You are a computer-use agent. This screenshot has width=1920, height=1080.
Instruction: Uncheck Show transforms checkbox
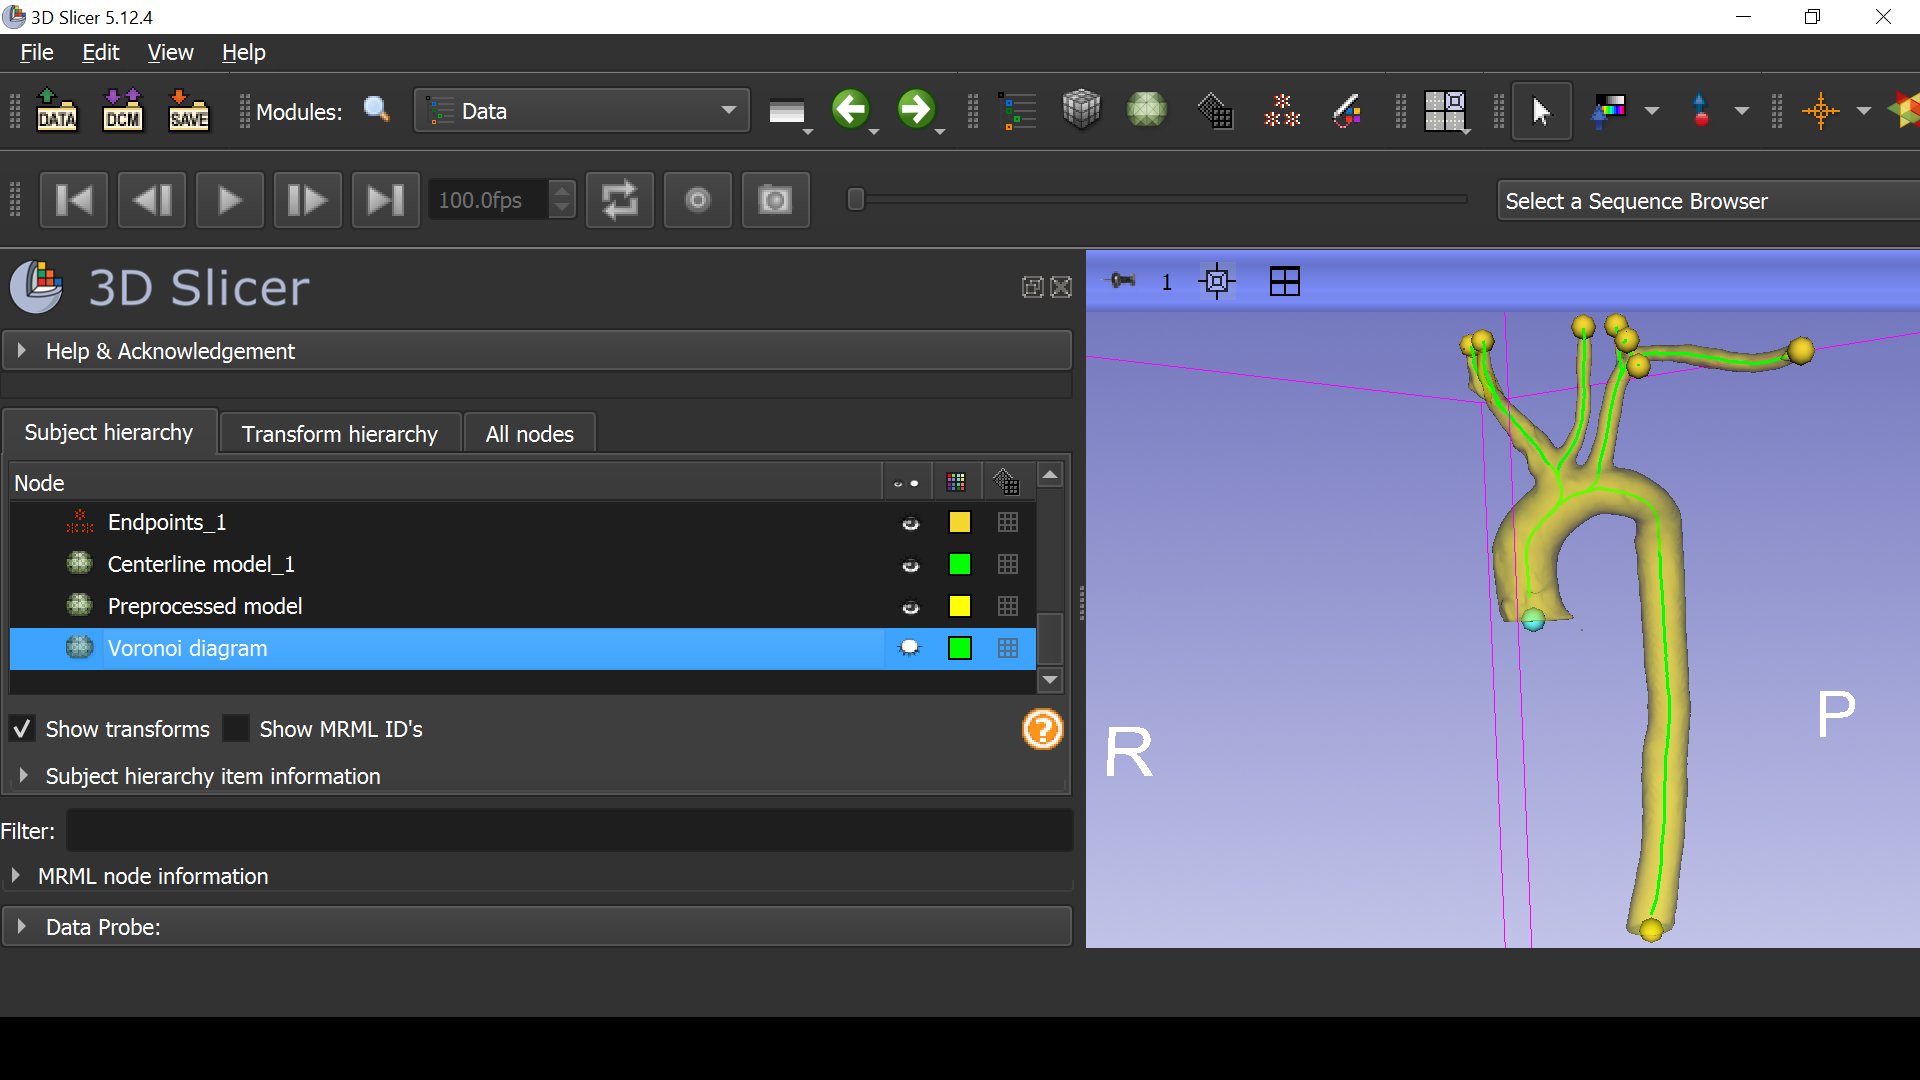click(22, 729)
